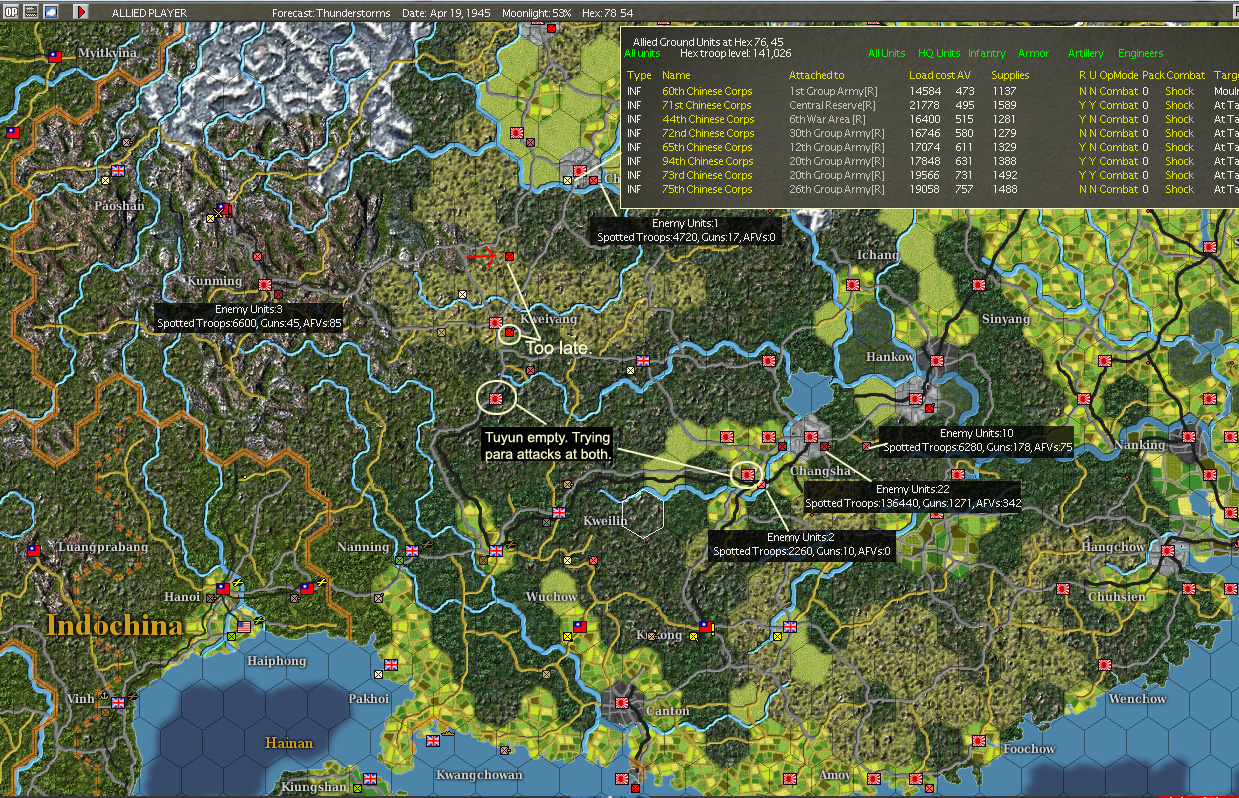The image size is (1239, 798).
Task: Select Japanese flag base at Wenchow
Action: [x=1105, y=664]
